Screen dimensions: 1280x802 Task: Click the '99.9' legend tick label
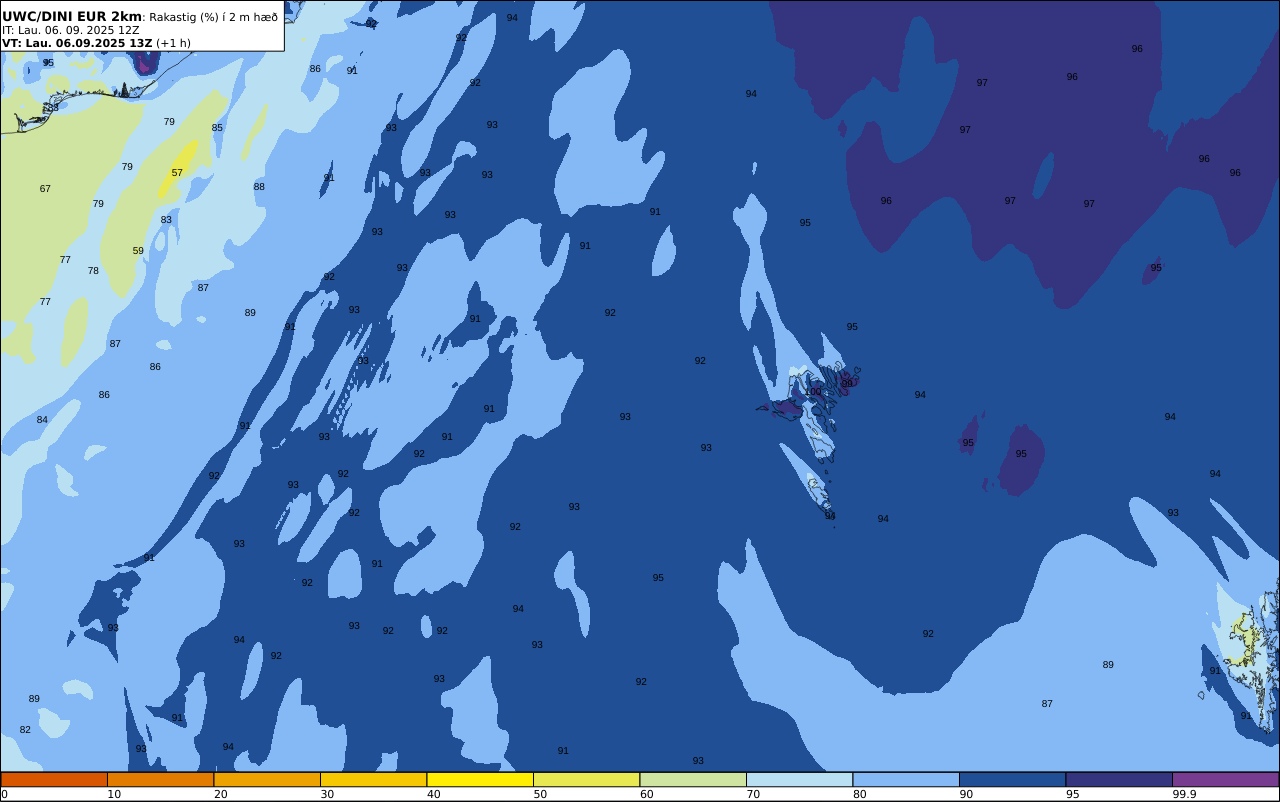tap(1185, 794)
